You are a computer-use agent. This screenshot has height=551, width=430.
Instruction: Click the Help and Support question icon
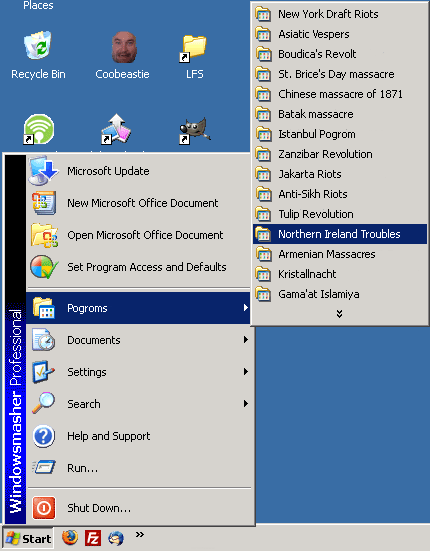(x=44, y=436)
